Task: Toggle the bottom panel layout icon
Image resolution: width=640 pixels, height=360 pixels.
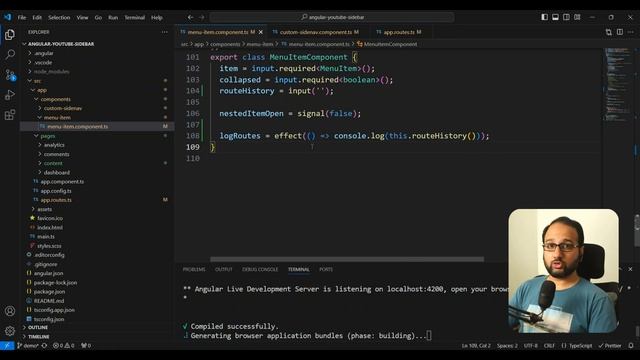Action: [556, 17]
